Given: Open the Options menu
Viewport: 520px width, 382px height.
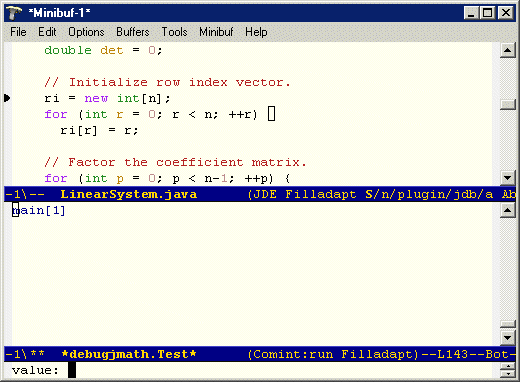Looking at the screenshot, I should pos(86,32).
